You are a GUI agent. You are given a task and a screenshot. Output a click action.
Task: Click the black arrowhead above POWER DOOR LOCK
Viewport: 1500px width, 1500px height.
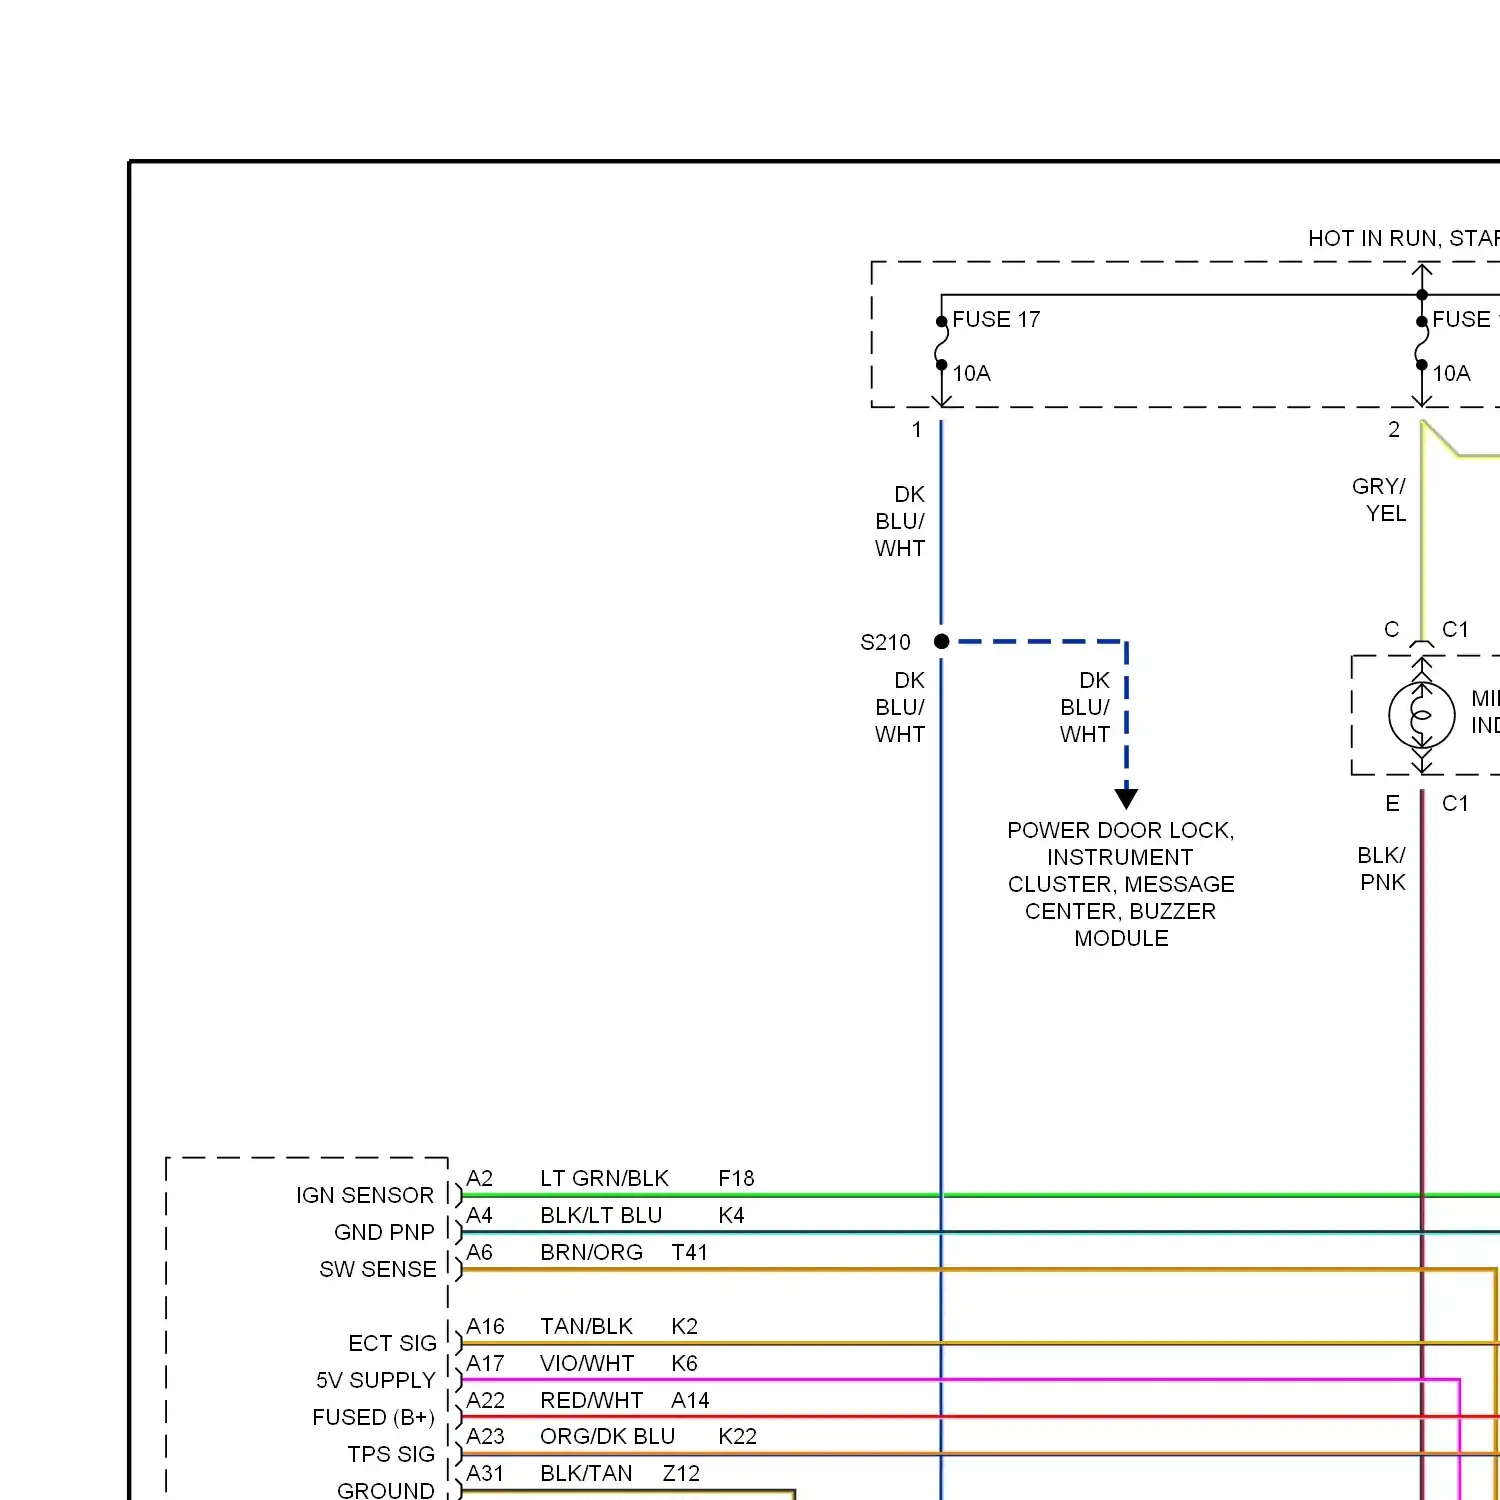1126,798
